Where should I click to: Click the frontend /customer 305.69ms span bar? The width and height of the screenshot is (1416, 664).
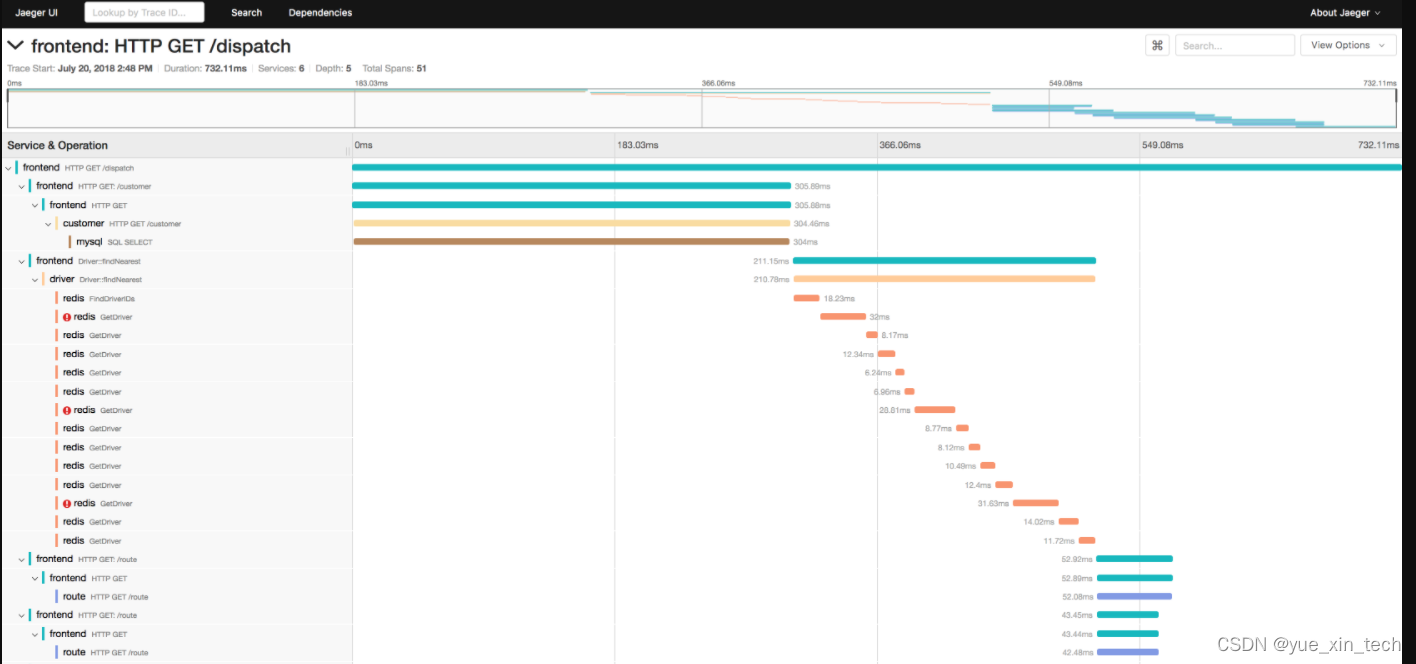click(x=571, y=186)
